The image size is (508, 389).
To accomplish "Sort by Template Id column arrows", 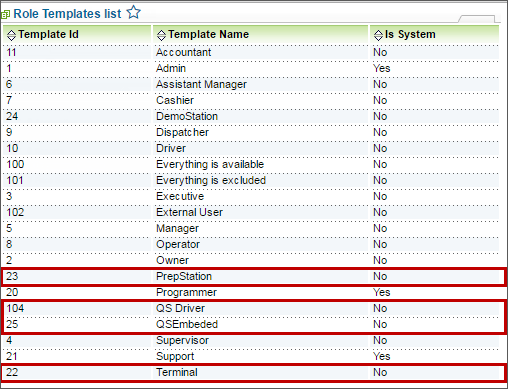I will tap(11, 35).
